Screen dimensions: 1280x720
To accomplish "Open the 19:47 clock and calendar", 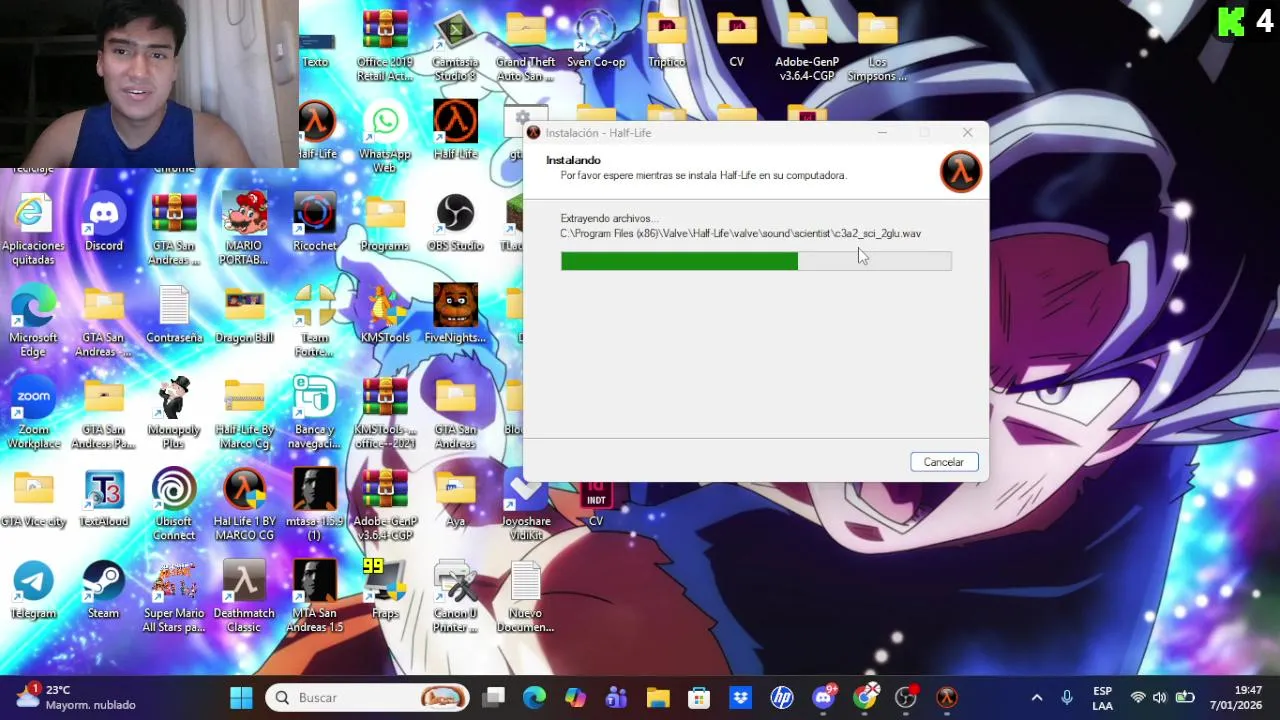I will click(1236, 697).
